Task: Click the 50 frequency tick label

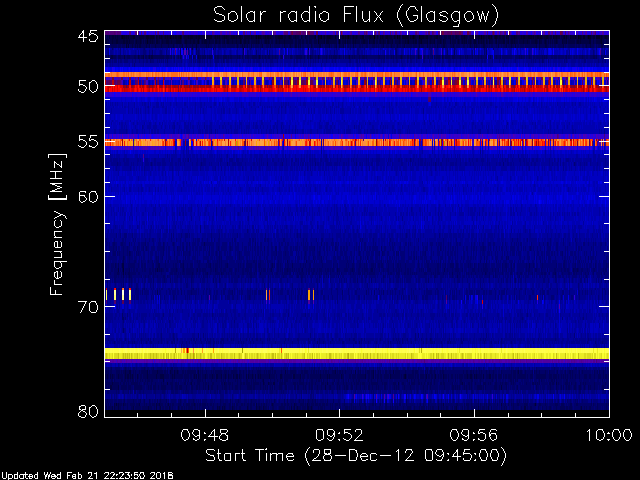Action: (x=88, y=87)
